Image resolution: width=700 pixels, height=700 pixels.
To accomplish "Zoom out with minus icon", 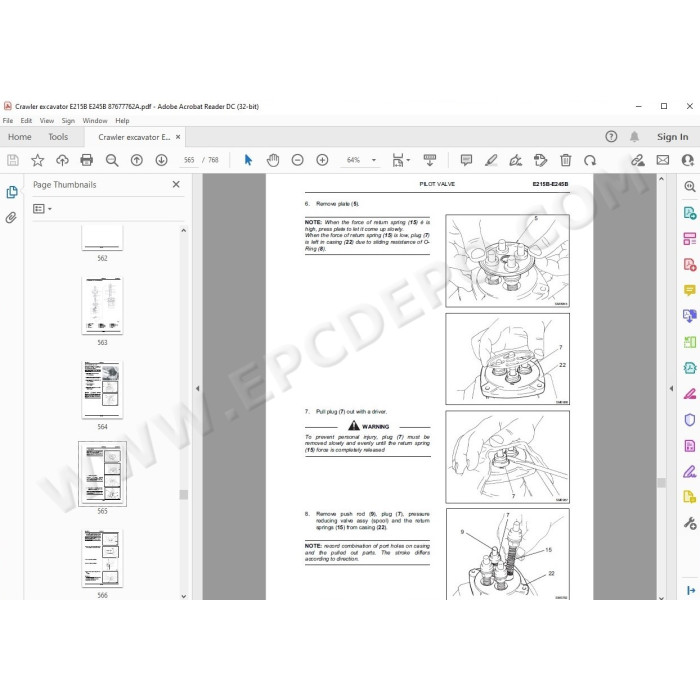I will 297,160.
